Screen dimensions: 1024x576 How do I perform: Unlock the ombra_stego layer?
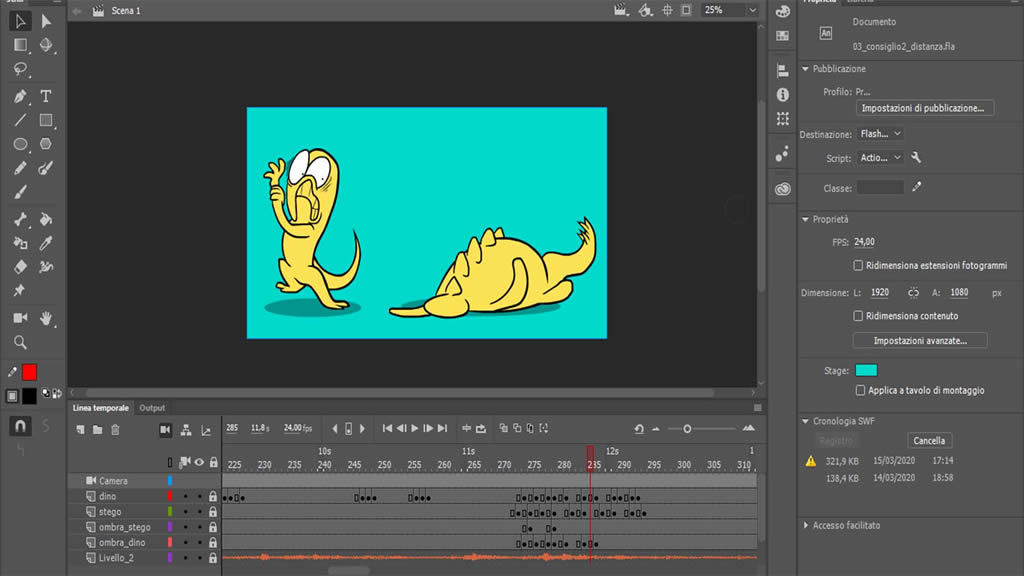point(213,527)
